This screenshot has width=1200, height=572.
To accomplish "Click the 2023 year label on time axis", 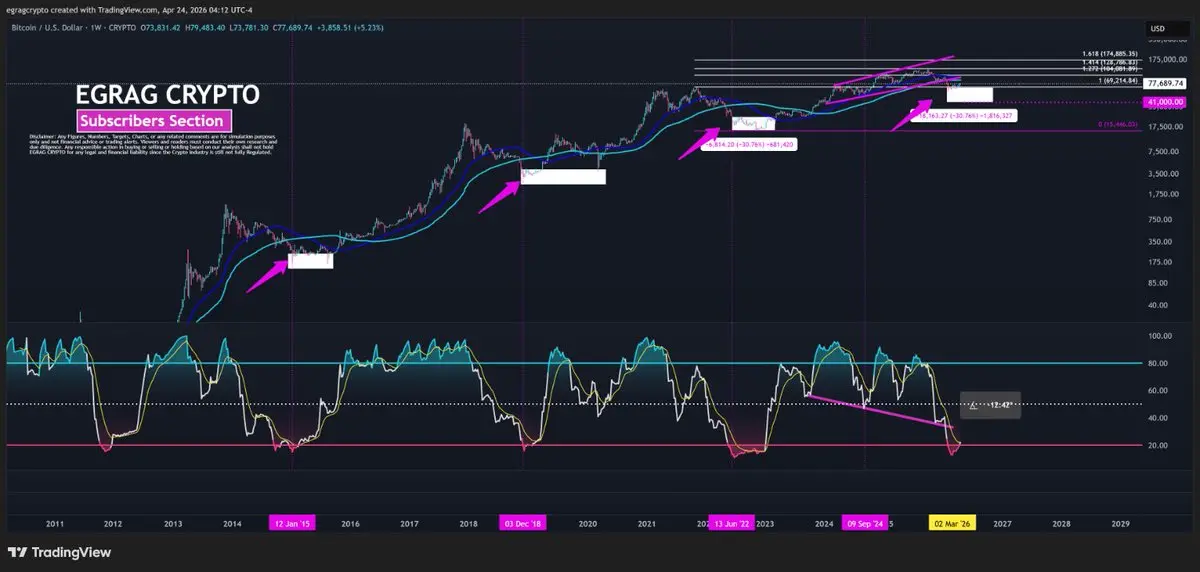I will click(x=765, y=523).
